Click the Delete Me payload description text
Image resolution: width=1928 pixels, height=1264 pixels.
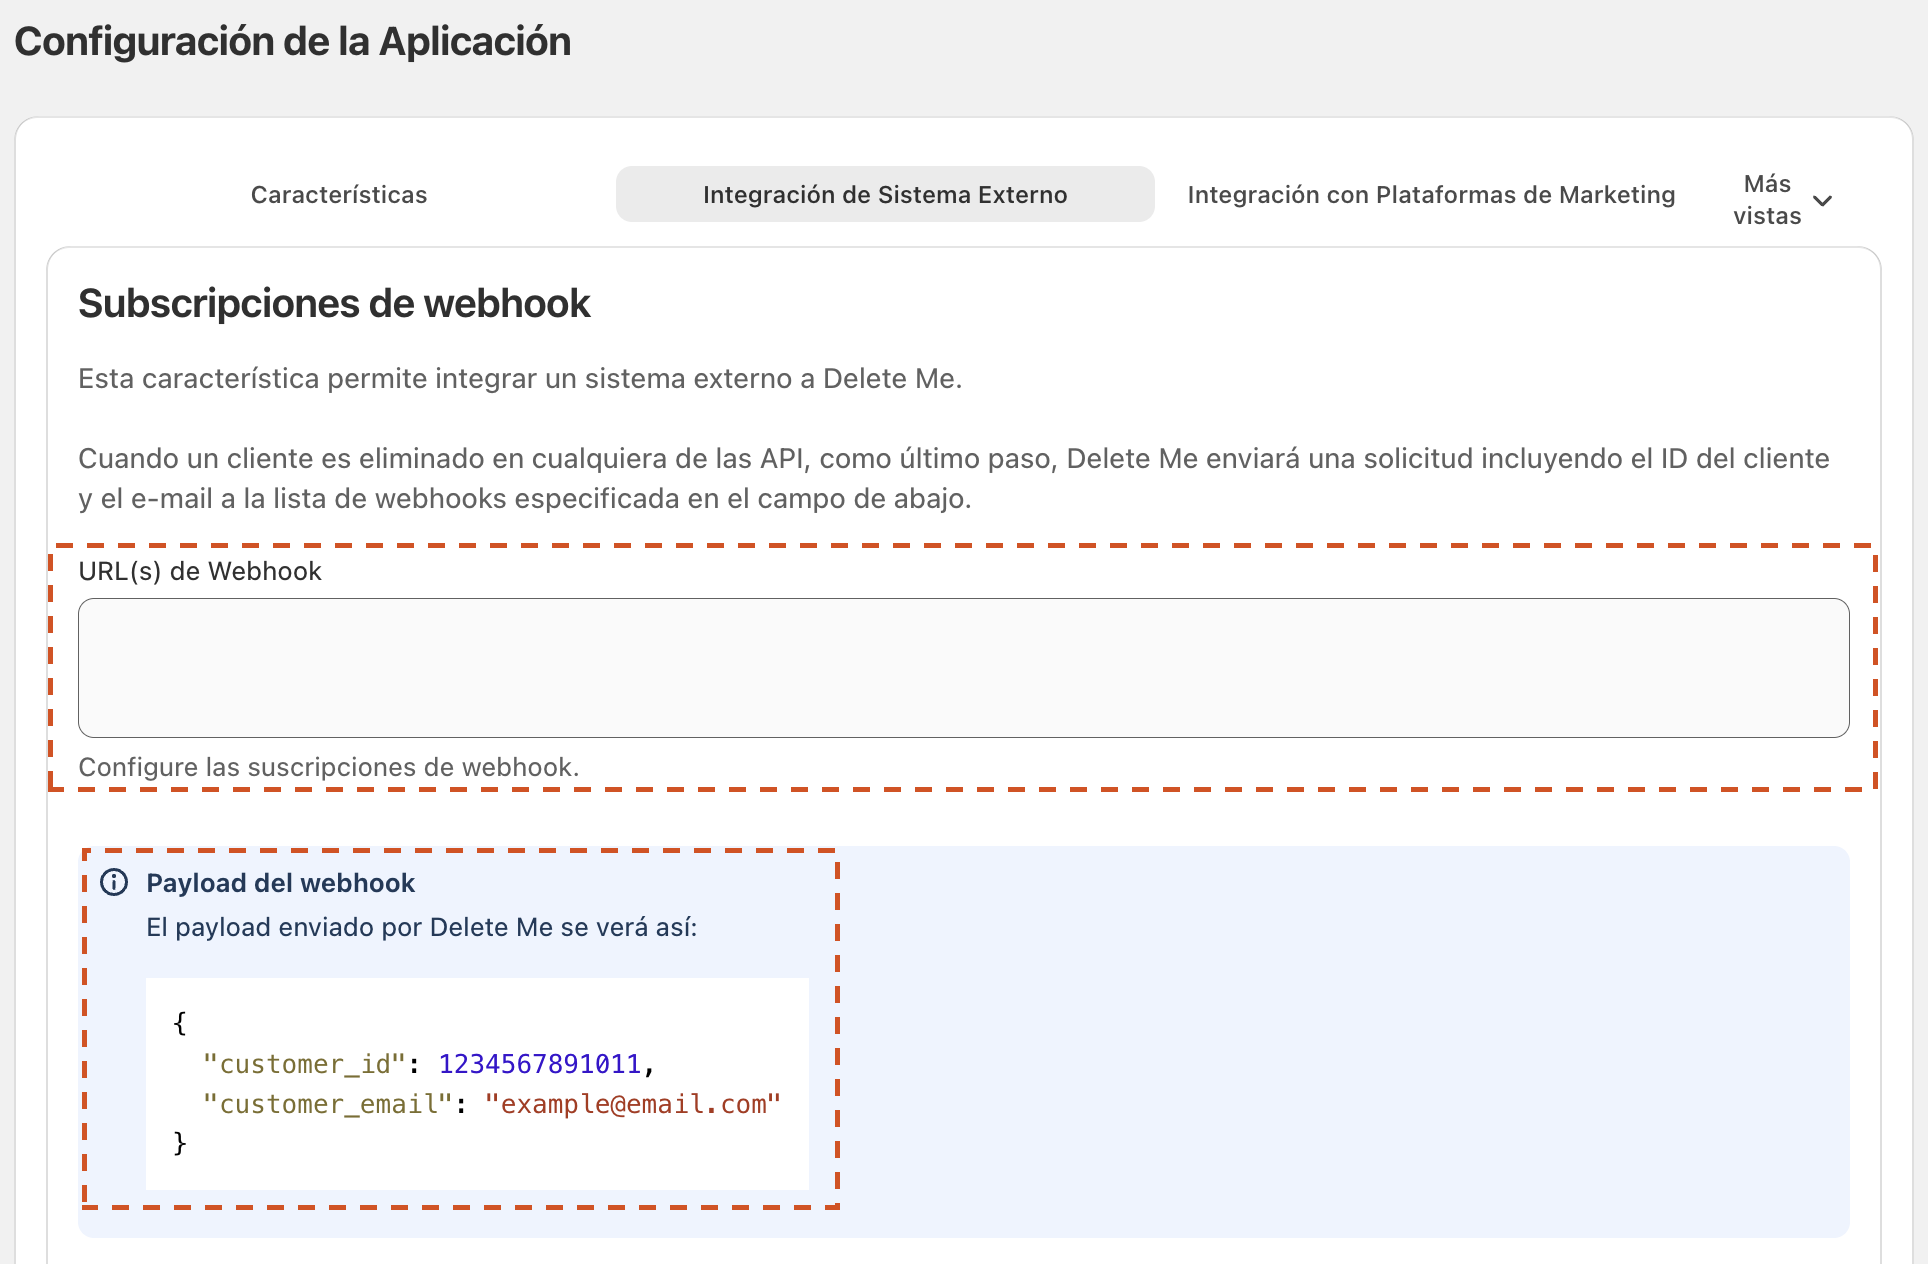[423, 927]
